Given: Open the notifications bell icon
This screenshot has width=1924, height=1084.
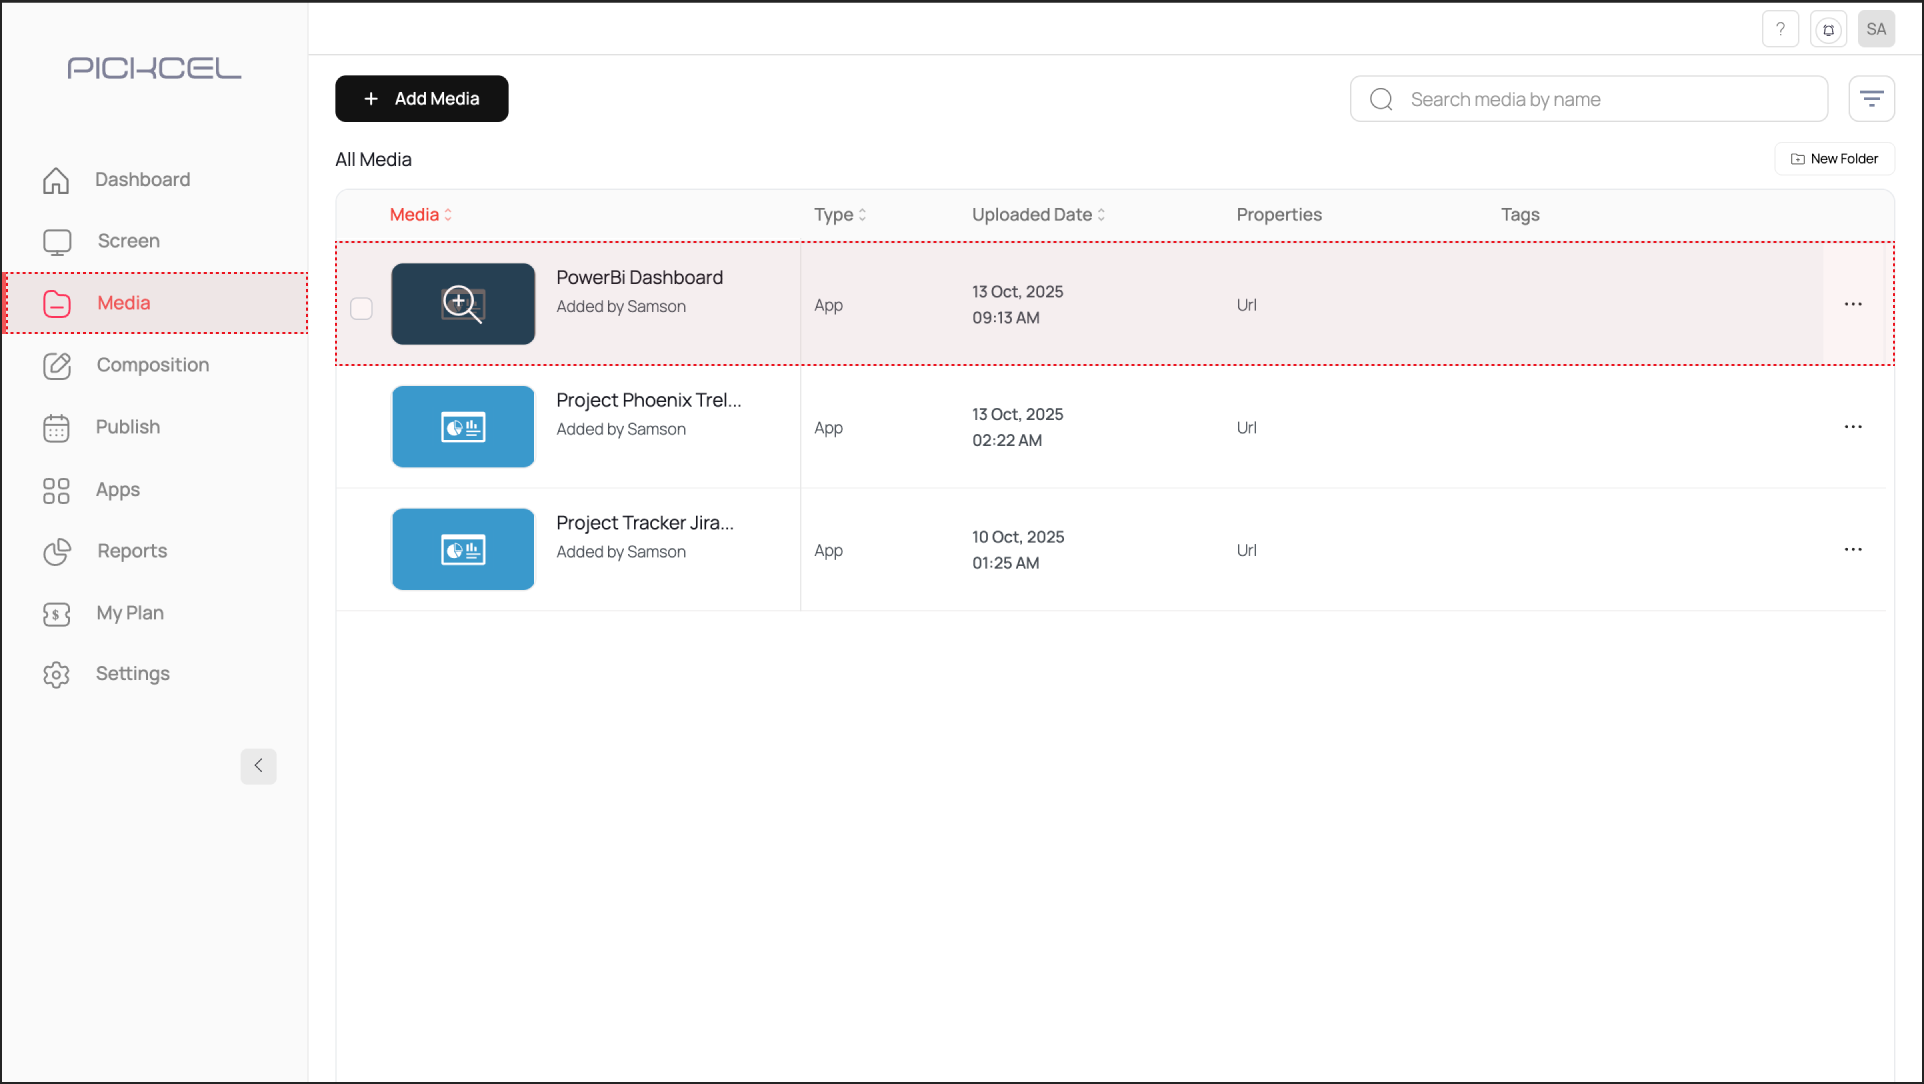Looking at the screenshot, I should tap(1828, 29).
